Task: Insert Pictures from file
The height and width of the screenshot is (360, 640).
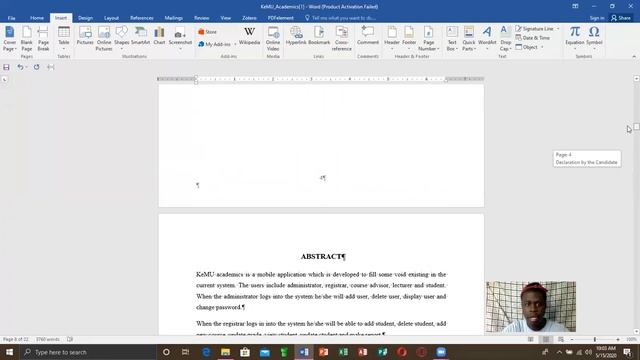Action: coord(85,36)
